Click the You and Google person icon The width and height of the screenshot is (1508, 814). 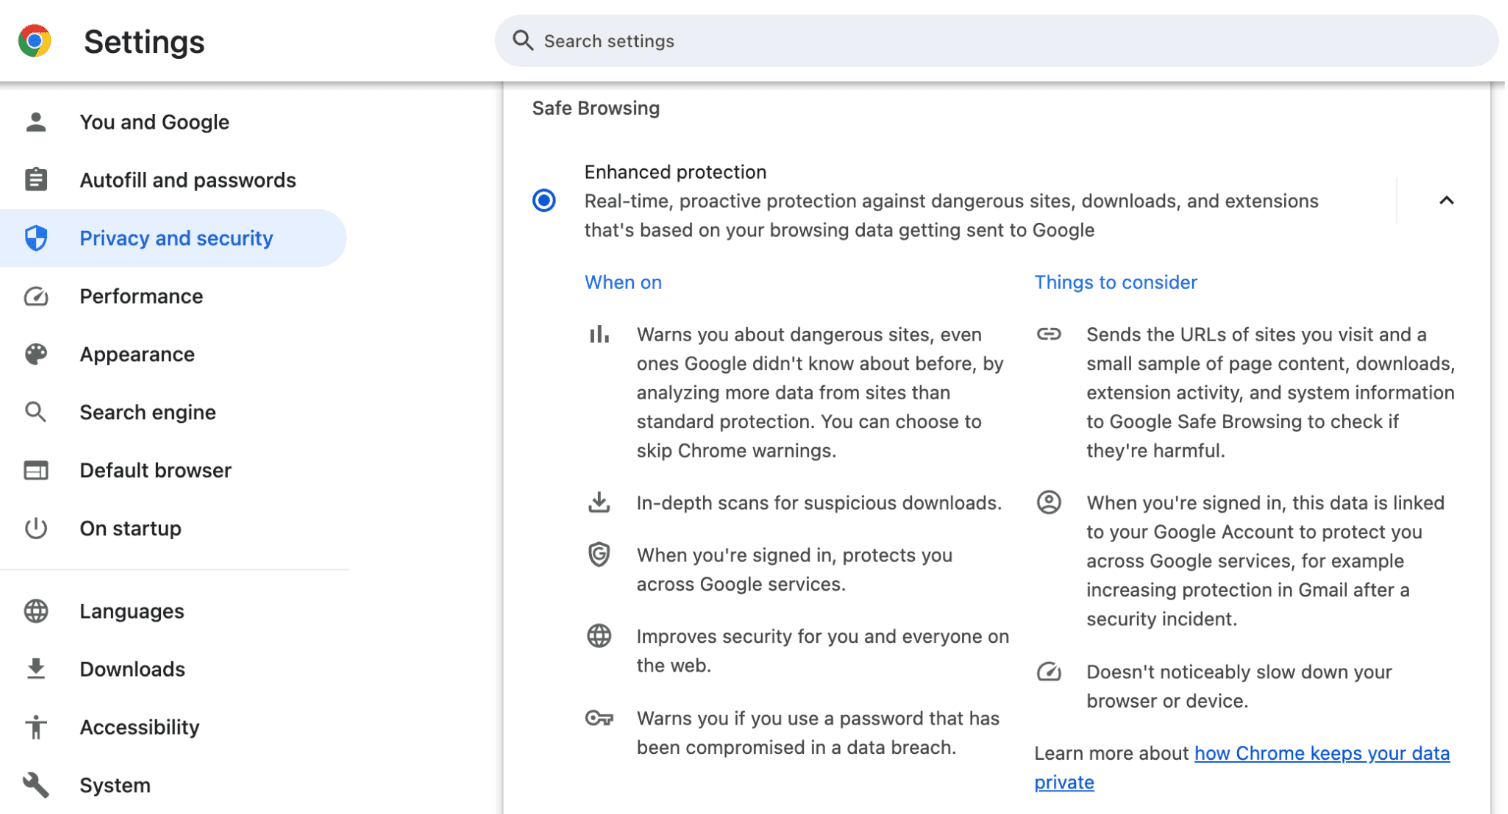point(36,121)
